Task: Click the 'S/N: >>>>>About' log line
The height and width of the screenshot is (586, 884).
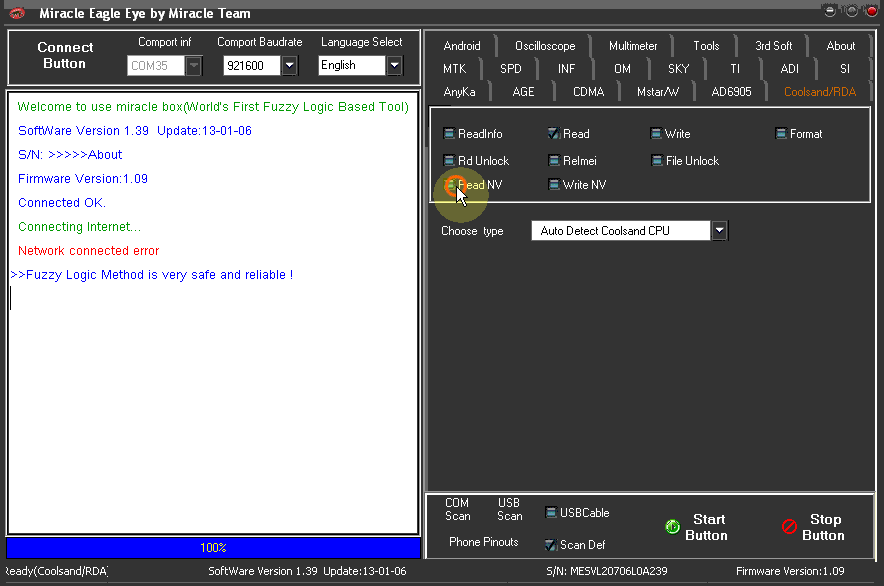Action: pyautogui.click(x=70, y=155)
